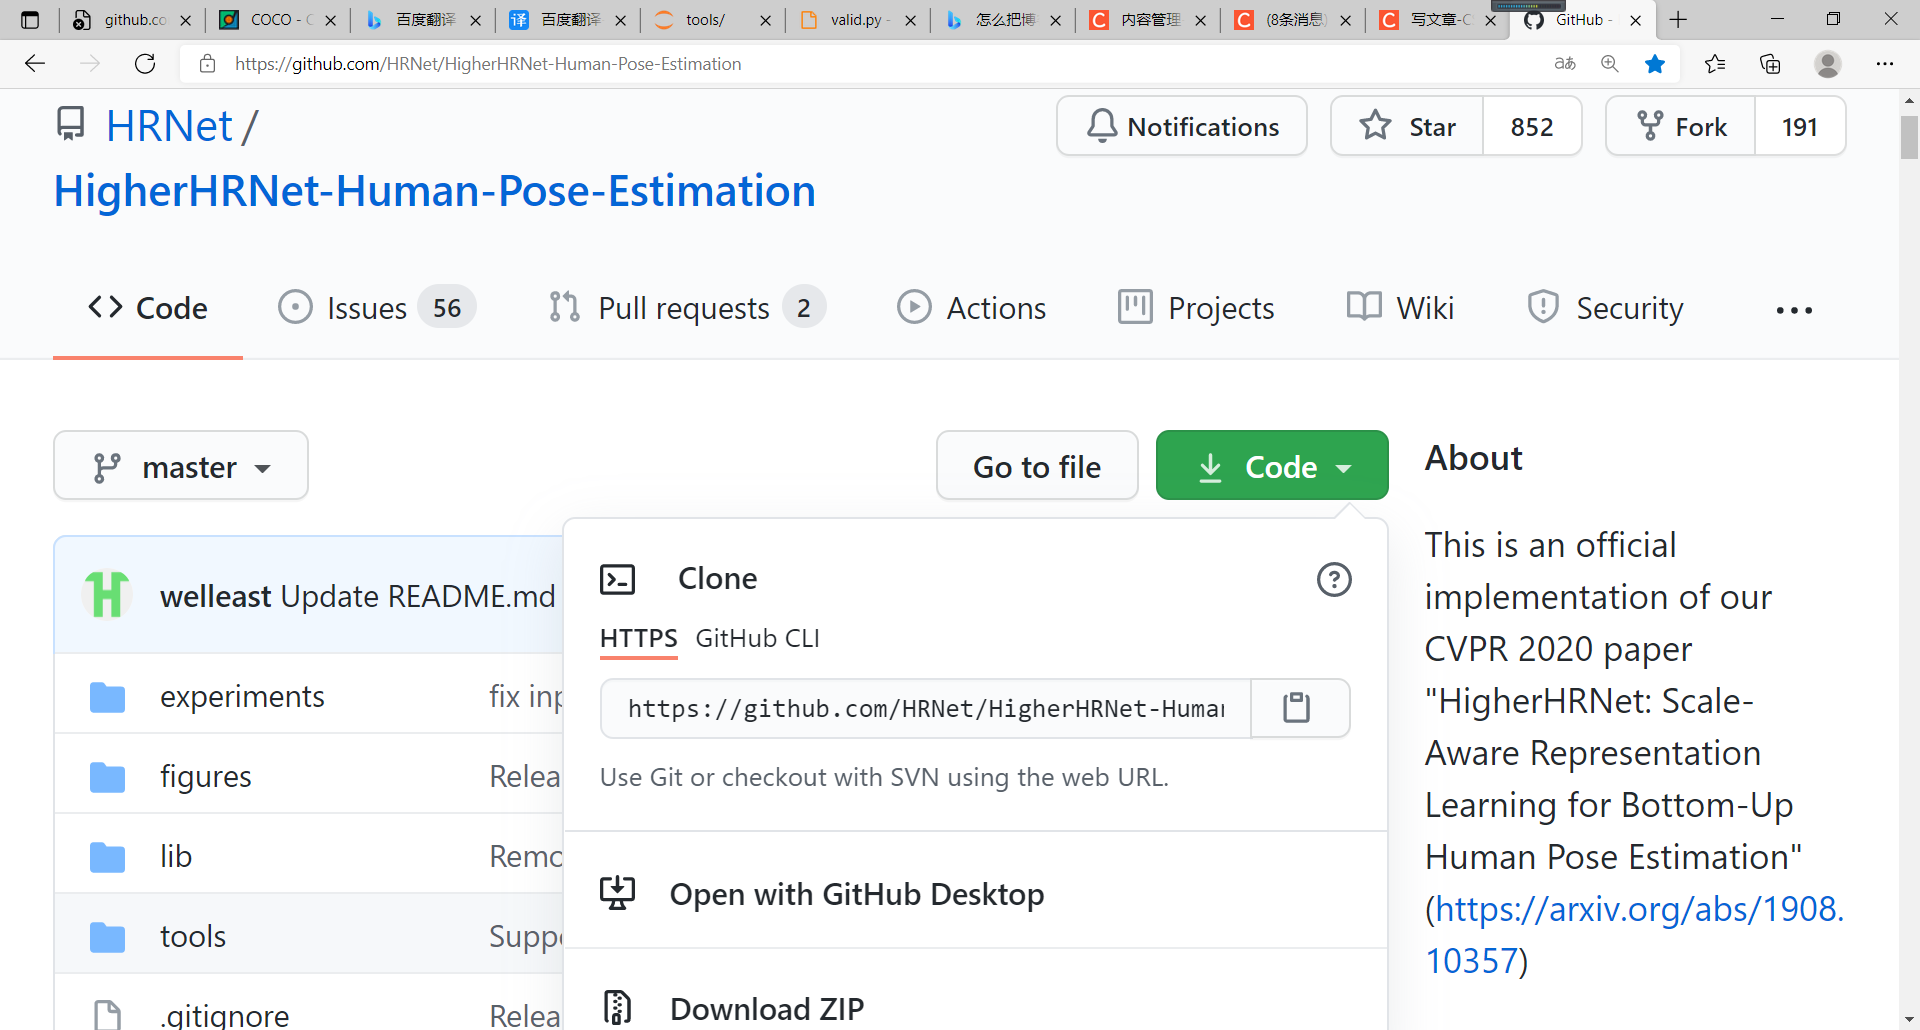The height and width of the screenshot is (1030, 1920).
Task: Click the Open with GitHub Desktop icon
Action: point(618,893)
